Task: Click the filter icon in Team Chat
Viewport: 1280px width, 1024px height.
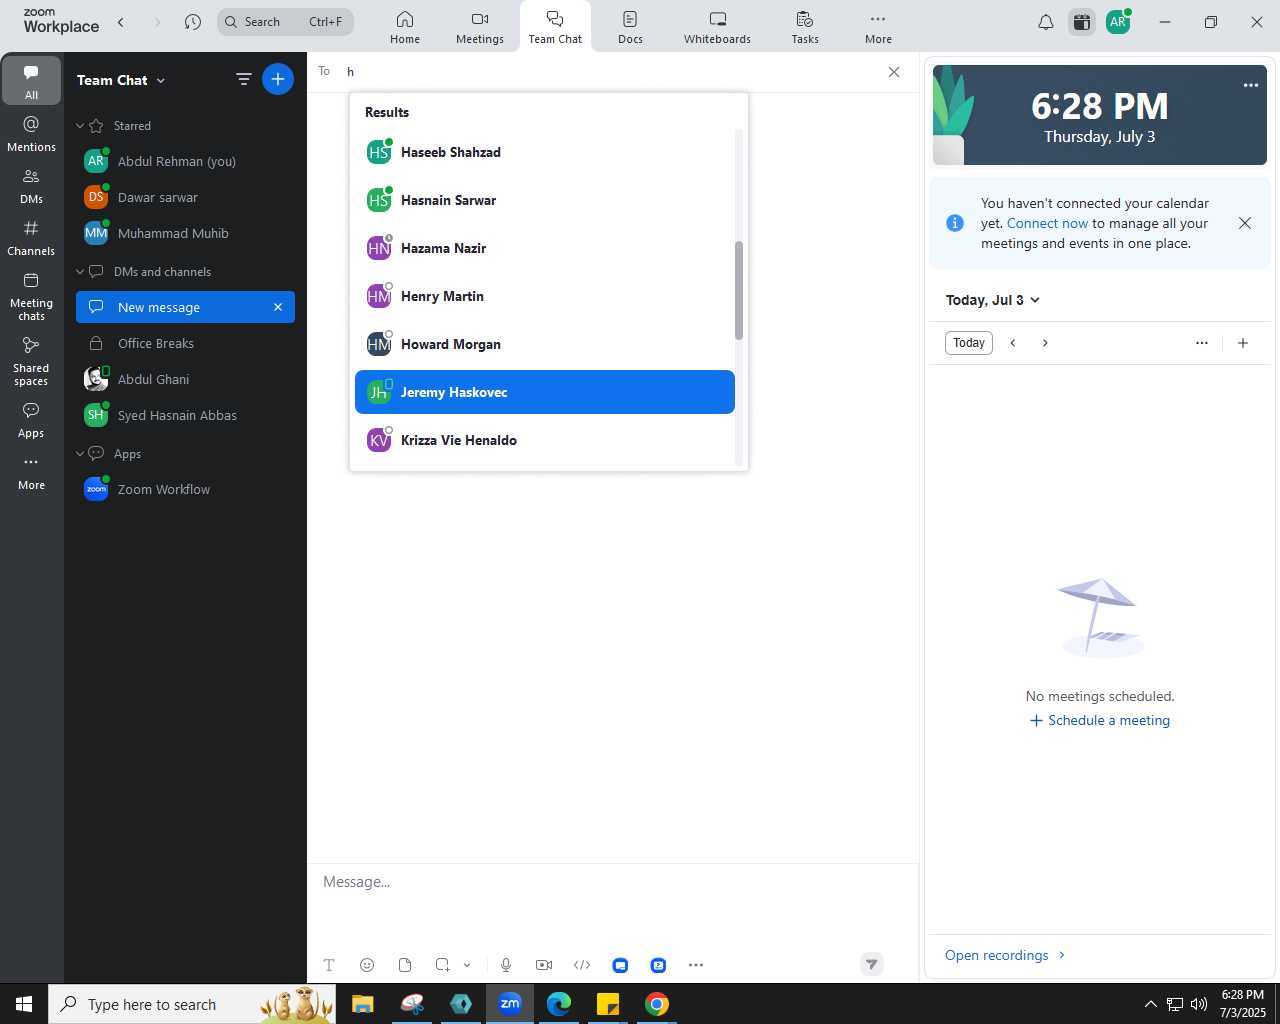Action: (x=243, y=79)
